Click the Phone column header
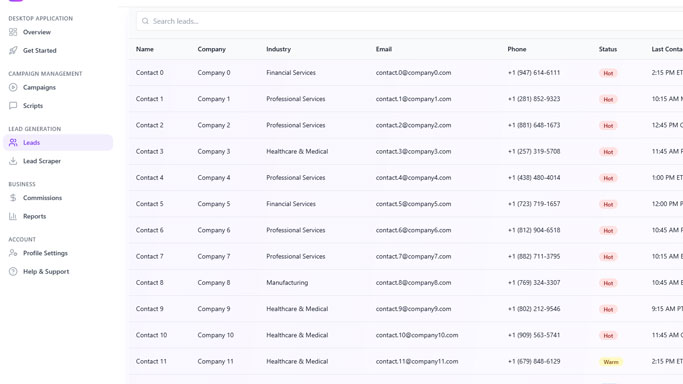Viewport: 683px width, 384px height. (517, 49)
